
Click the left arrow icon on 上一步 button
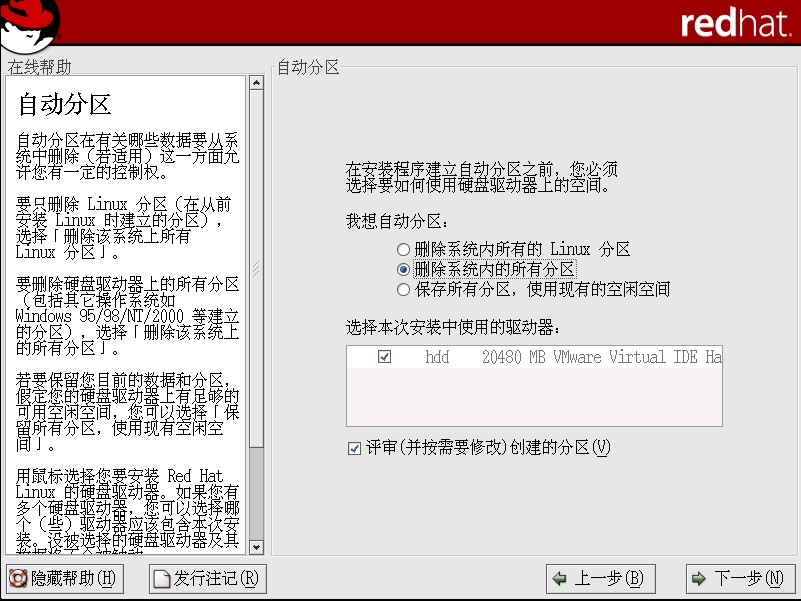[x=560, y=579]
